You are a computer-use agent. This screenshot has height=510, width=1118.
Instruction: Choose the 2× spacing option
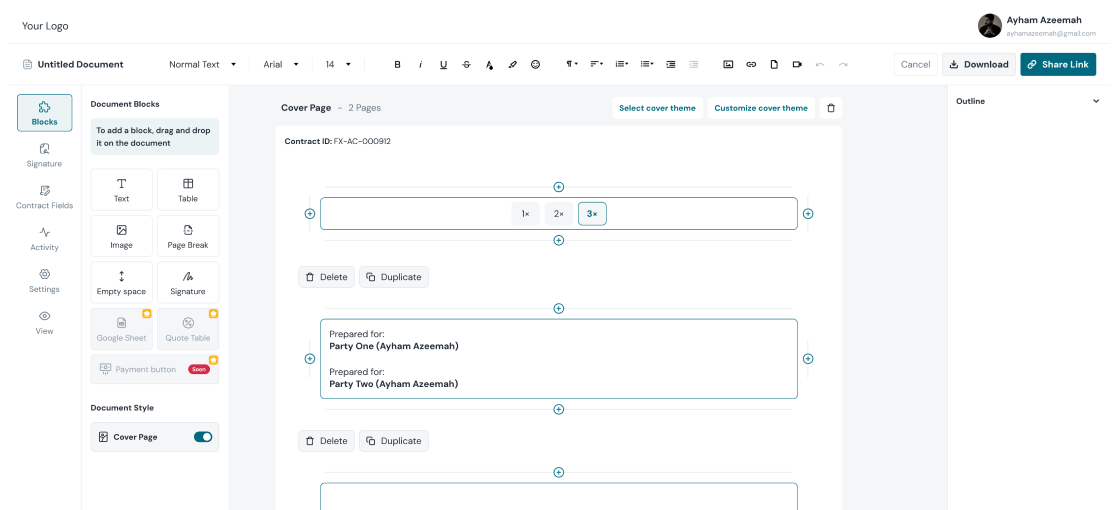[x=559, y=214]
